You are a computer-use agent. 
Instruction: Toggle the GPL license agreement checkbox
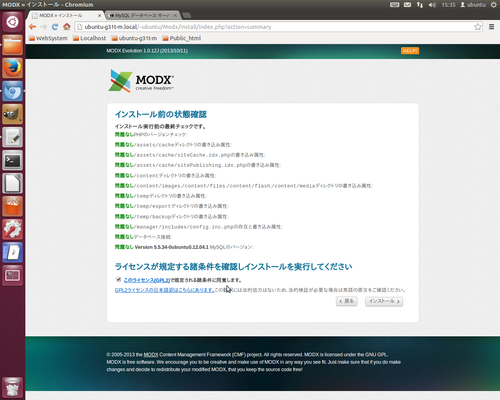point(118,279)
